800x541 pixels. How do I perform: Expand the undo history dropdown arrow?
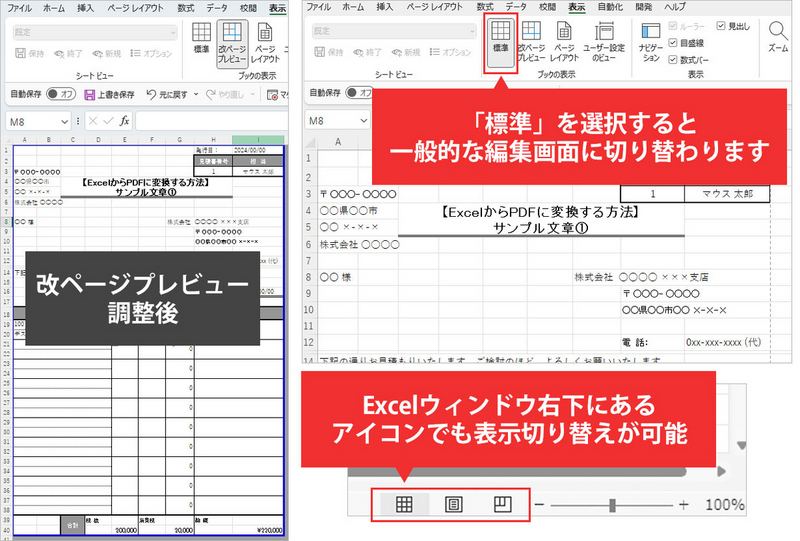pyautogui.click(x=196, y=94)
